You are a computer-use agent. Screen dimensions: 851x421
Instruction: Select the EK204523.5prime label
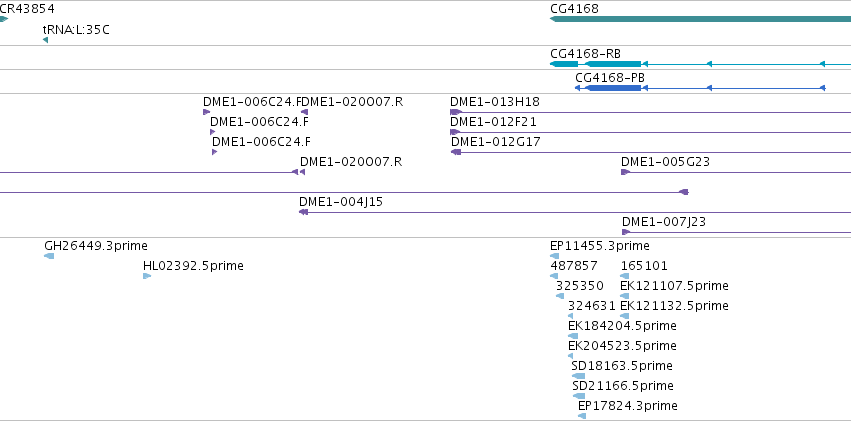pyautogui.click(x=623, y=346)
